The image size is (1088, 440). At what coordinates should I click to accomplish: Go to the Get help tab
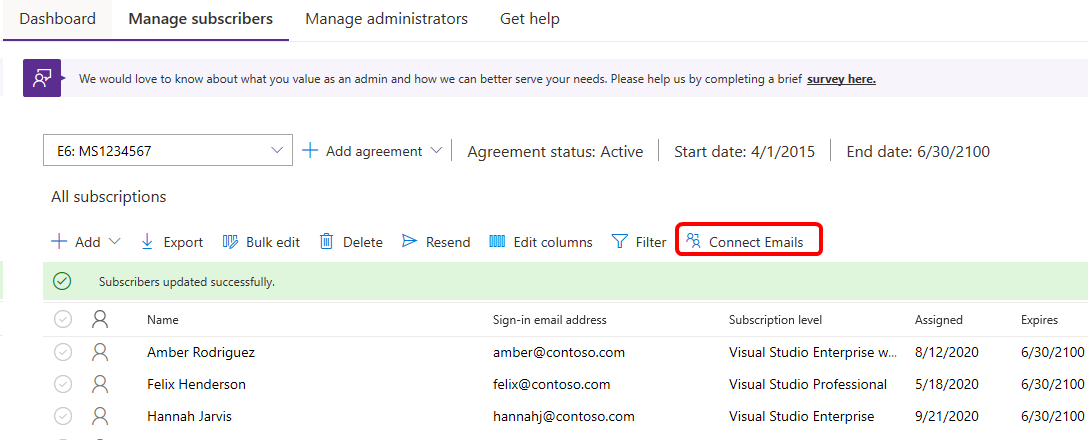pyautogui.click(x=530, y=19)
